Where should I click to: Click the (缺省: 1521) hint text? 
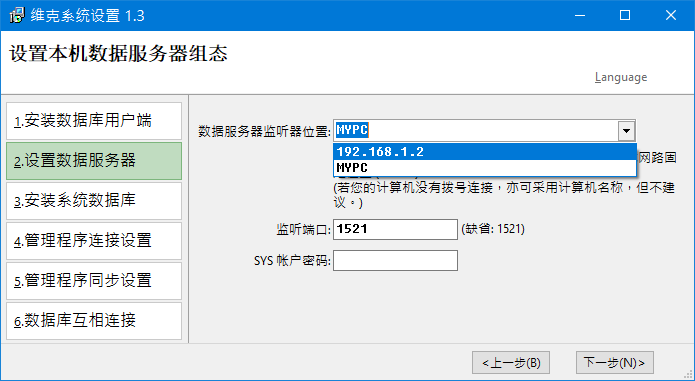pyautogui.click(x=493, y=229)
